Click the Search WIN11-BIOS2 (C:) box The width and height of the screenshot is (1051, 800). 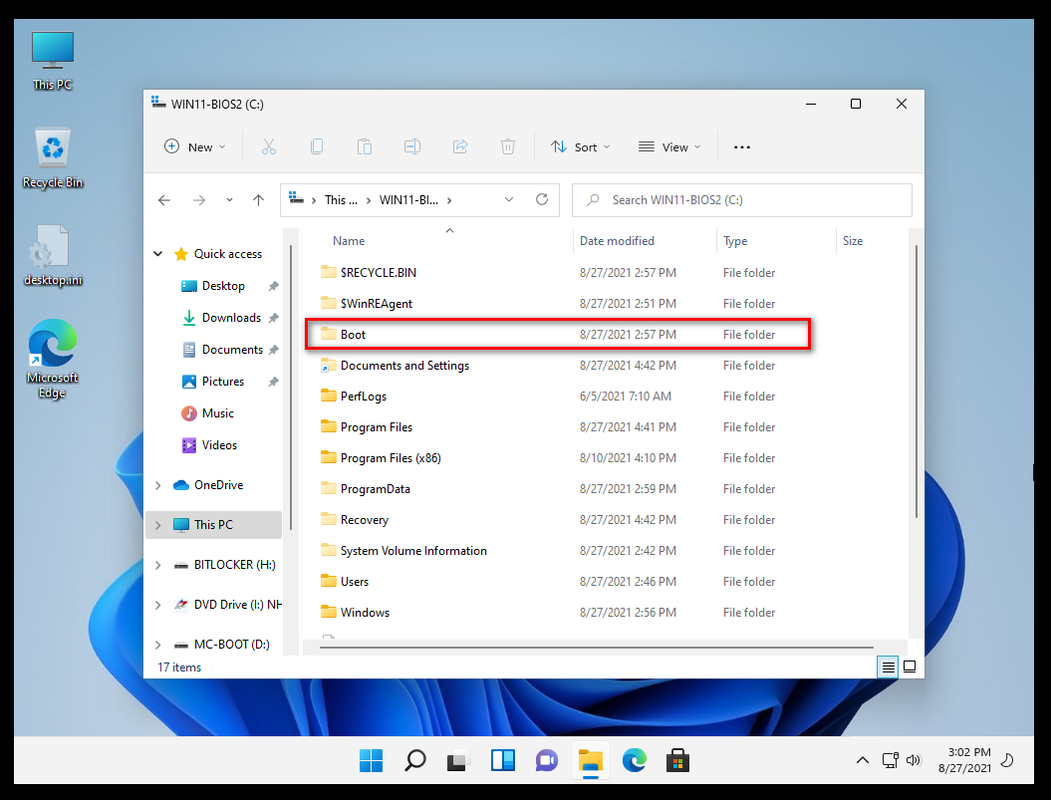pyautogui.click(x=742, y=200)
